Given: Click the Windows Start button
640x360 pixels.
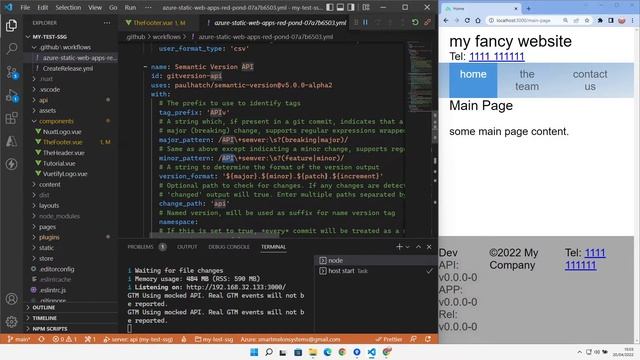Looking at the screenshot, I should click(x=254, y=352).
